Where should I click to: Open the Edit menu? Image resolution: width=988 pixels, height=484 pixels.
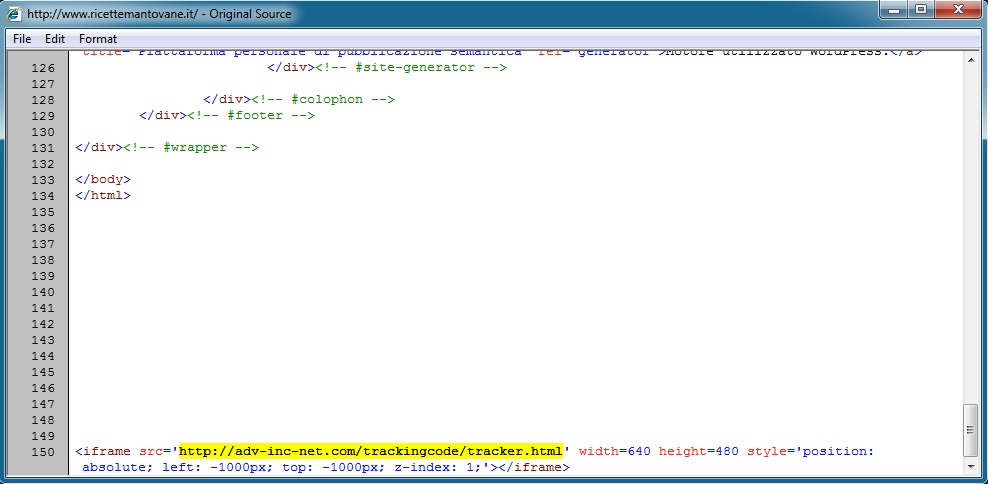coord(55,39)
